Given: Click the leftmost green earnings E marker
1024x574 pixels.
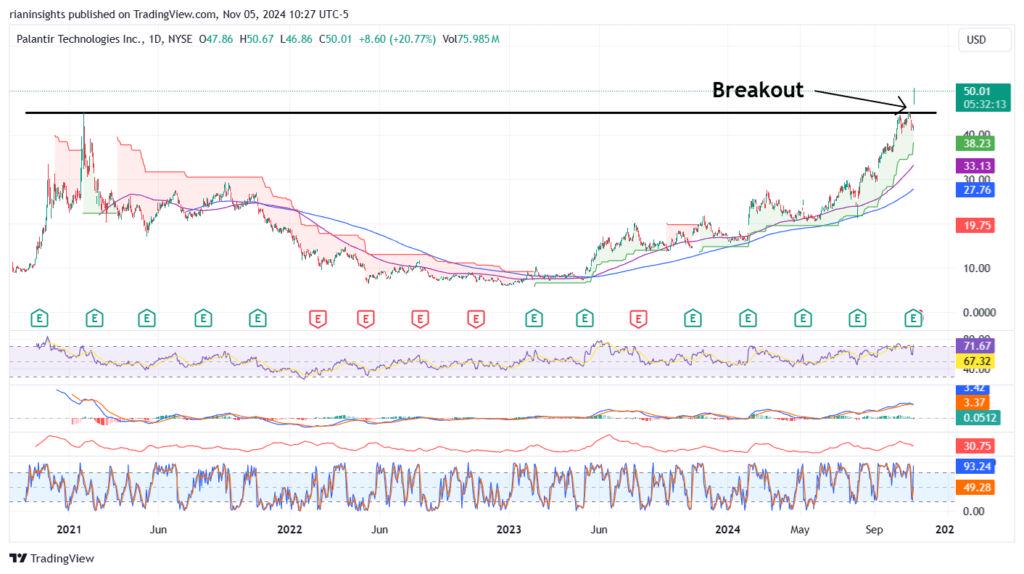Looking at the screenshot, I should 40,319.
